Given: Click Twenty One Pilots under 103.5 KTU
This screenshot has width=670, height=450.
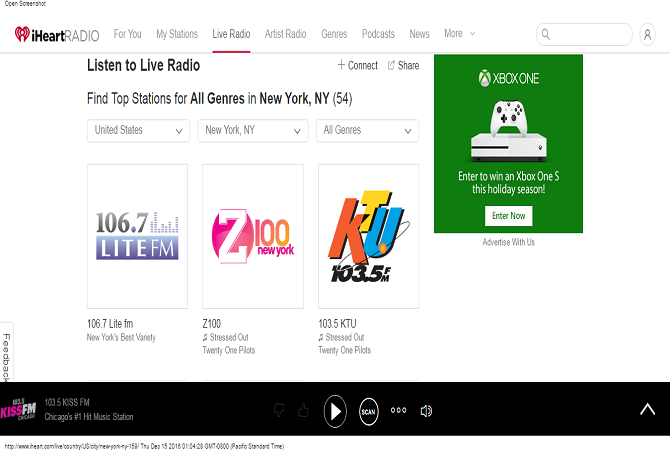Looking at the screenshot, I should coord(344,350).
